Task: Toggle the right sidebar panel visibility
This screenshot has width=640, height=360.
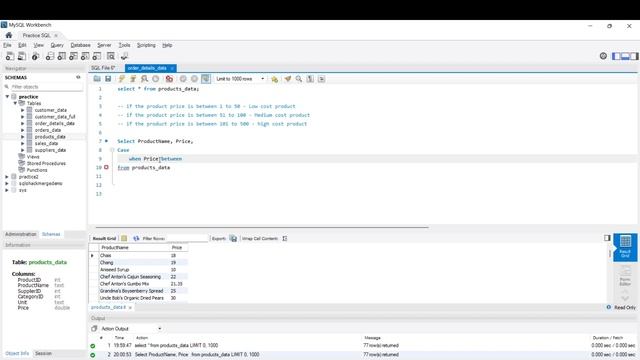Action: coord(634,56)
